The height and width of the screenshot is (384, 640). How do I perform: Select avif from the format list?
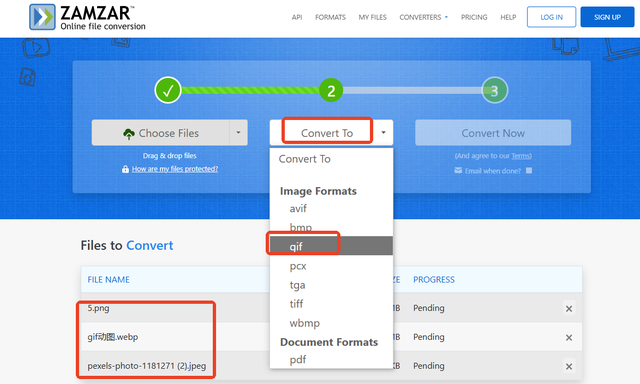pyautogui.click(x=331, y=209)
